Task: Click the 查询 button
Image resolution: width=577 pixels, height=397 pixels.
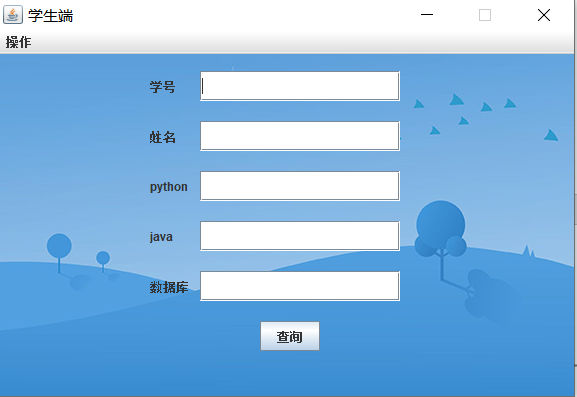Action: (x=290, y=336)
